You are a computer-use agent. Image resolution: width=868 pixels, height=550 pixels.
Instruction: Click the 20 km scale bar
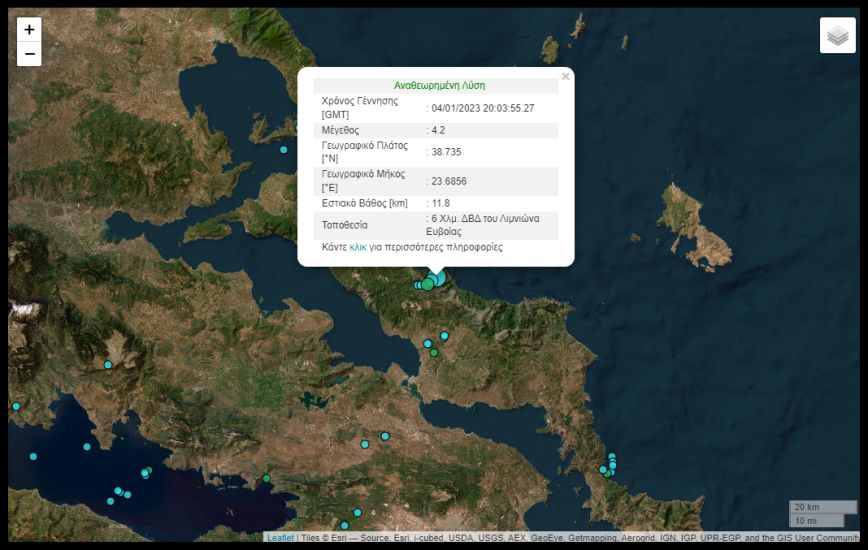(x=822, y=506)
